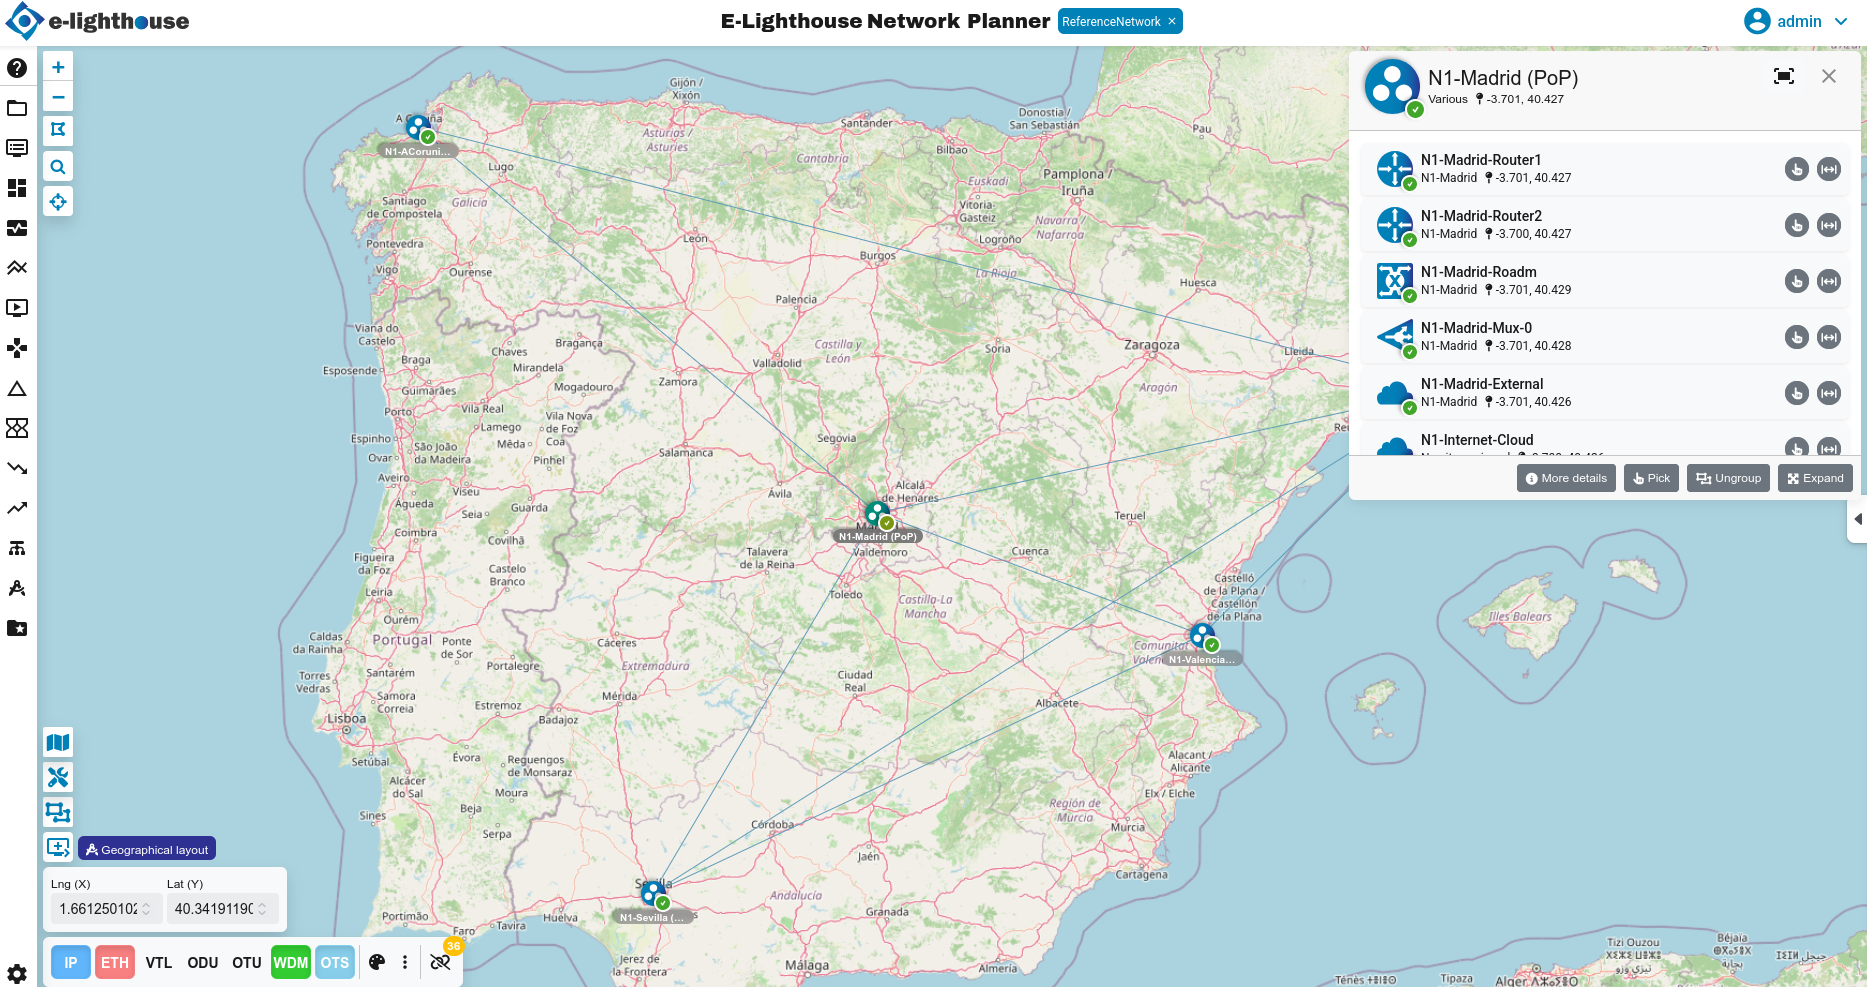Click the e-lighthouse logo
Viewport: 1867px width, 987px height.
coord(97,21)
